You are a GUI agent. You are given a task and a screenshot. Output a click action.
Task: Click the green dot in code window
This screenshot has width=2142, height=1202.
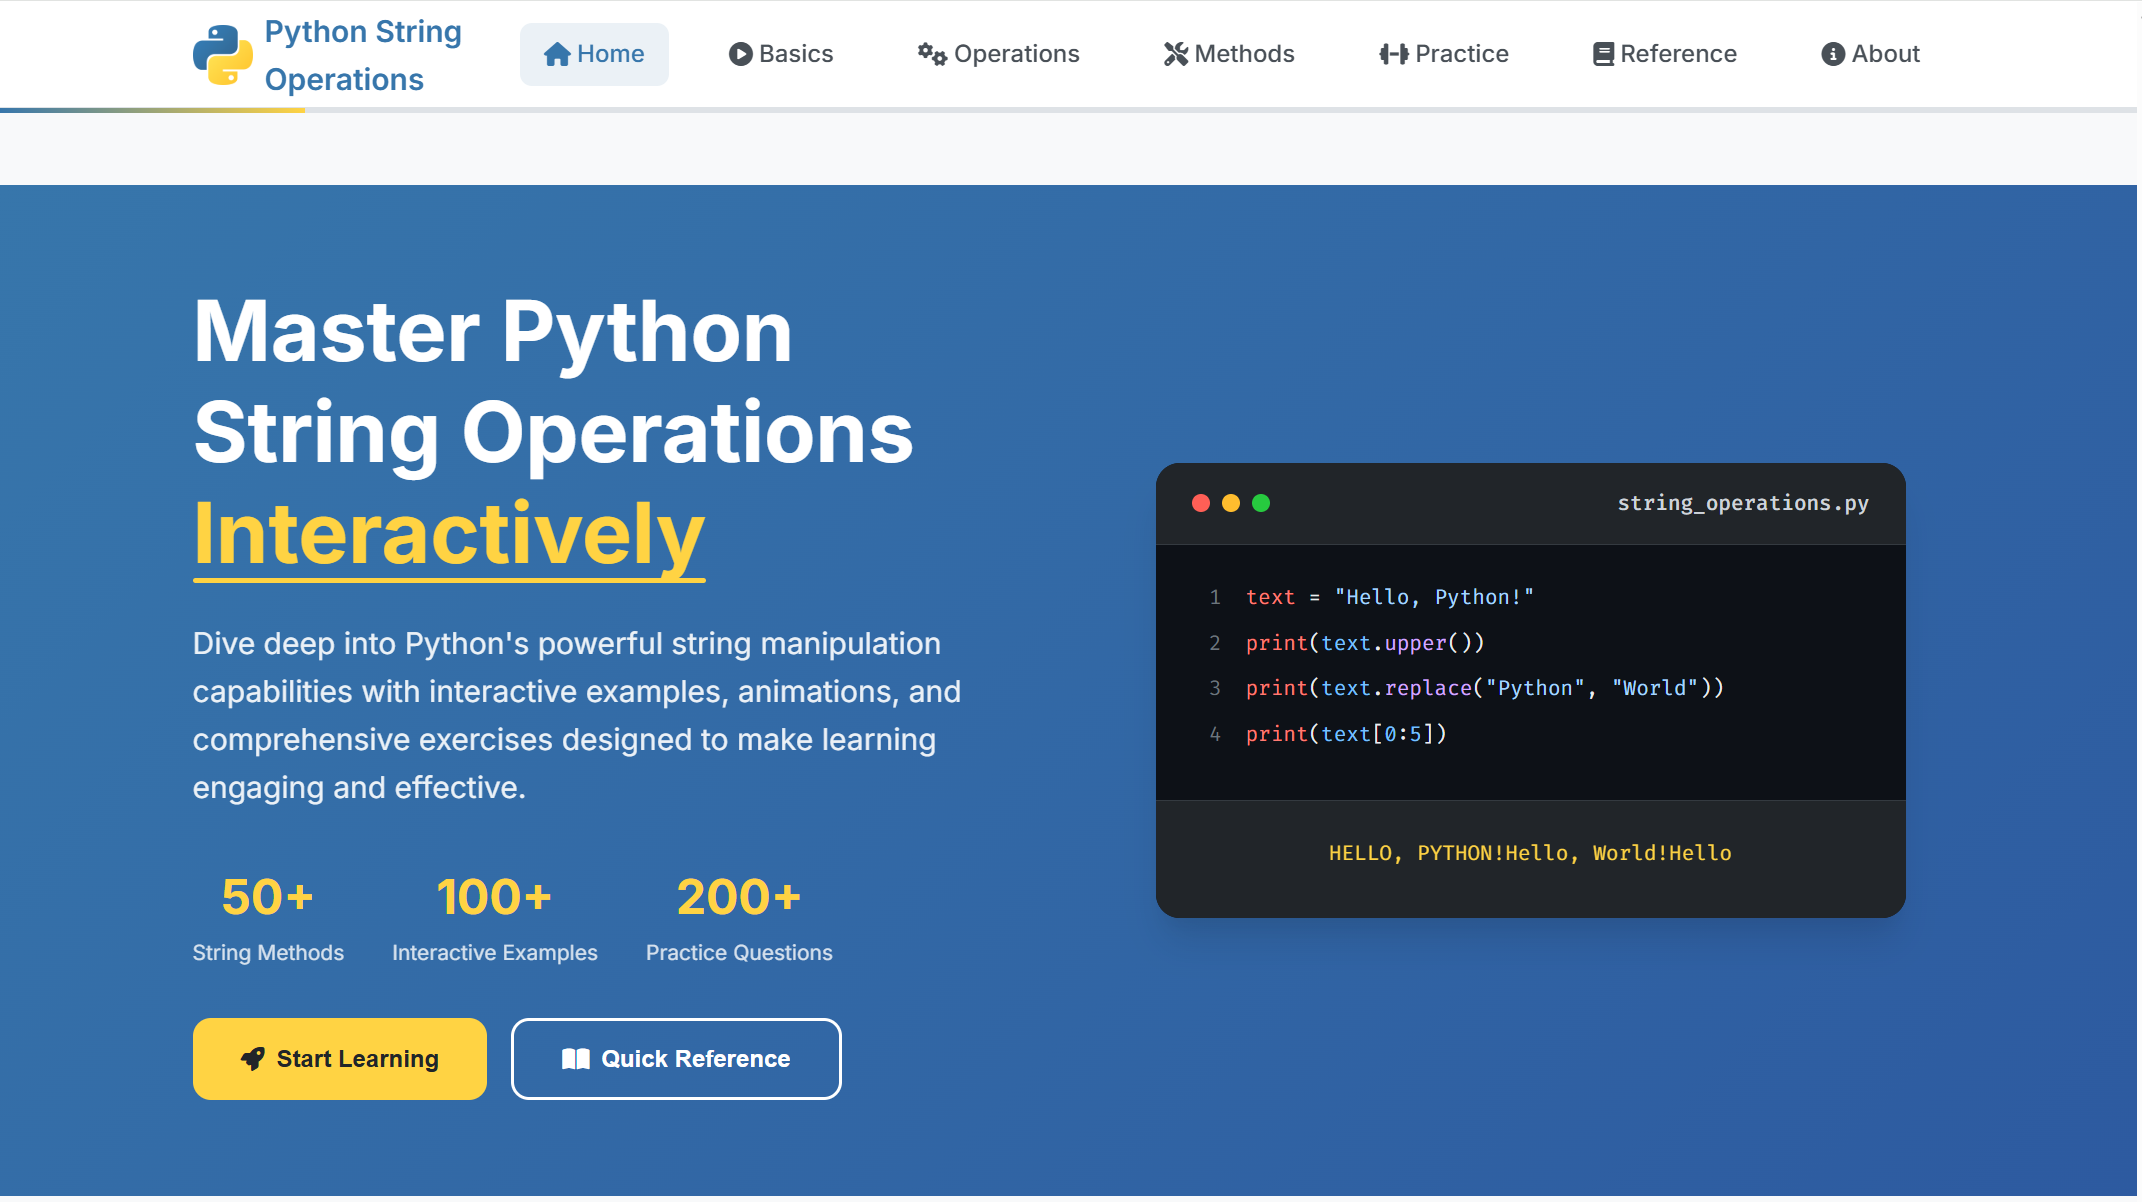point(1261,503)
